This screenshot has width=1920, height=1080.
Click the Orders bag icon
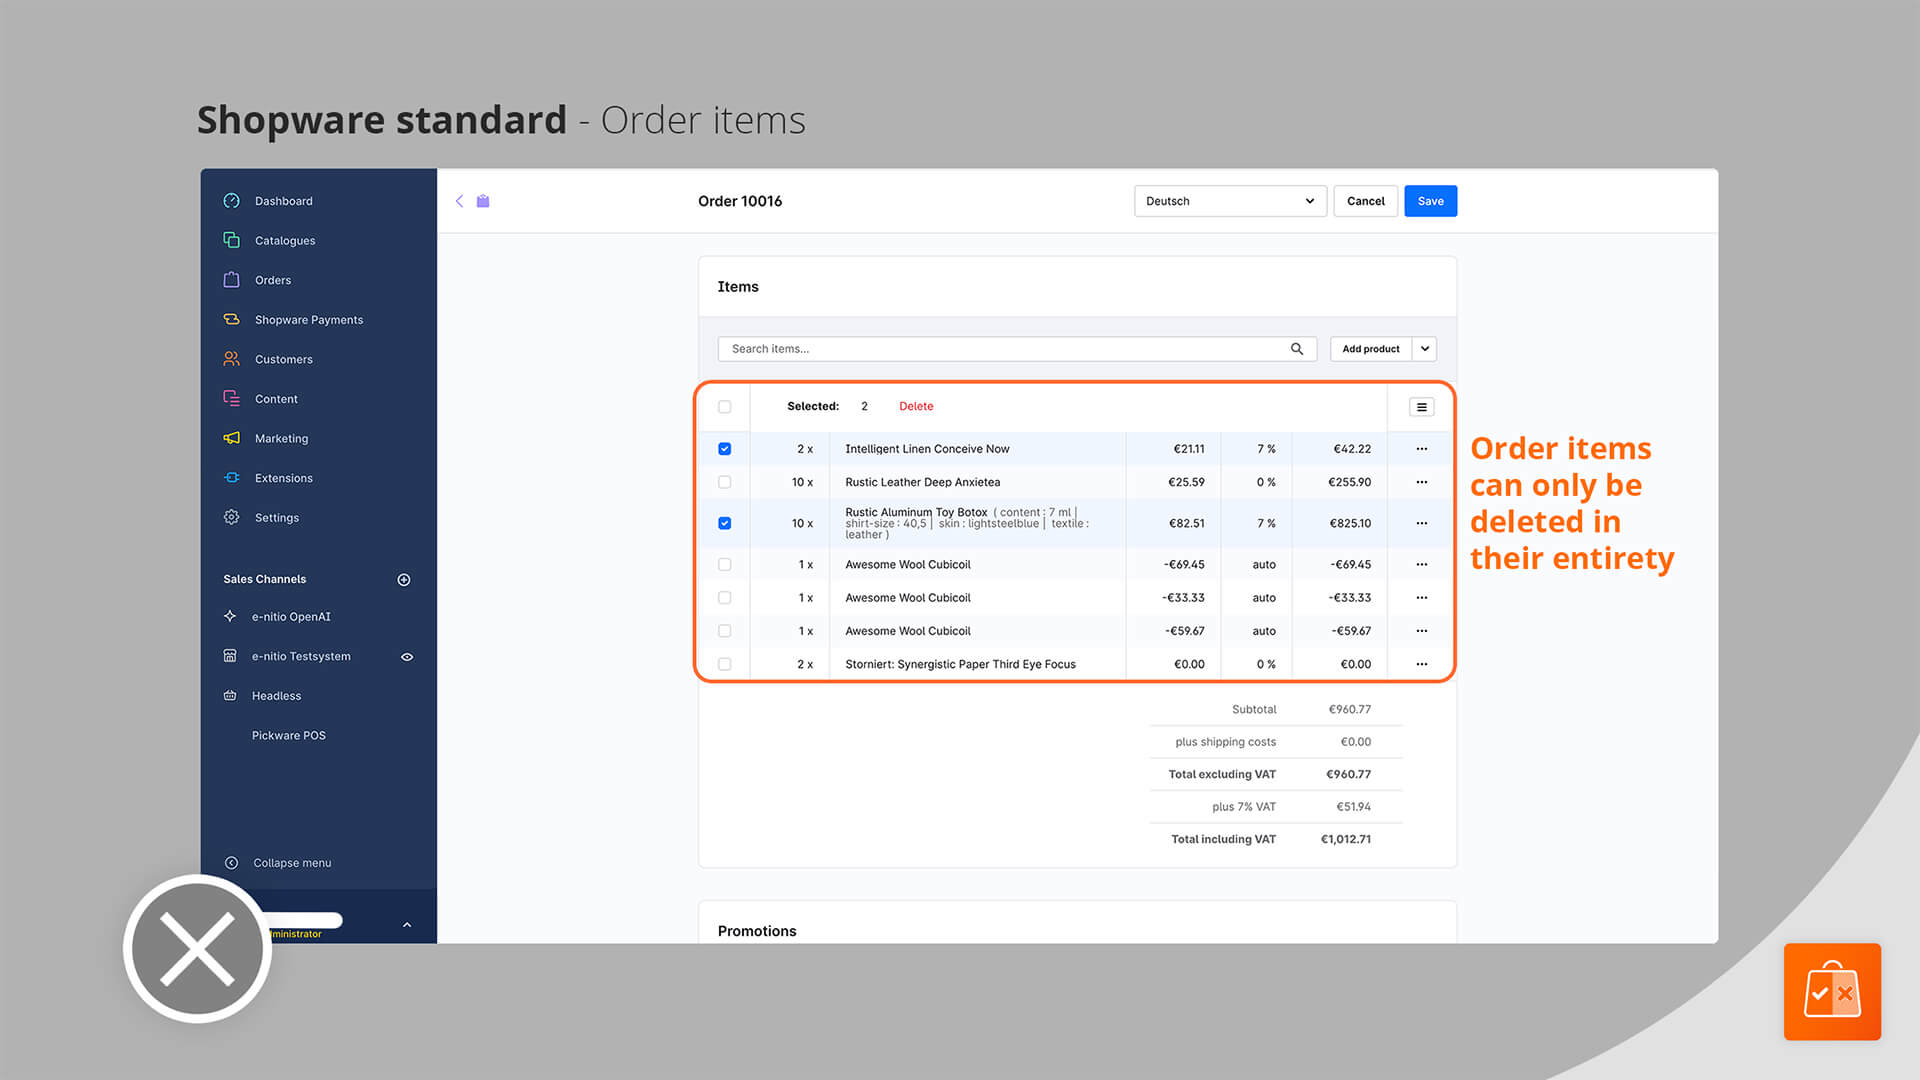click(232, 280)
